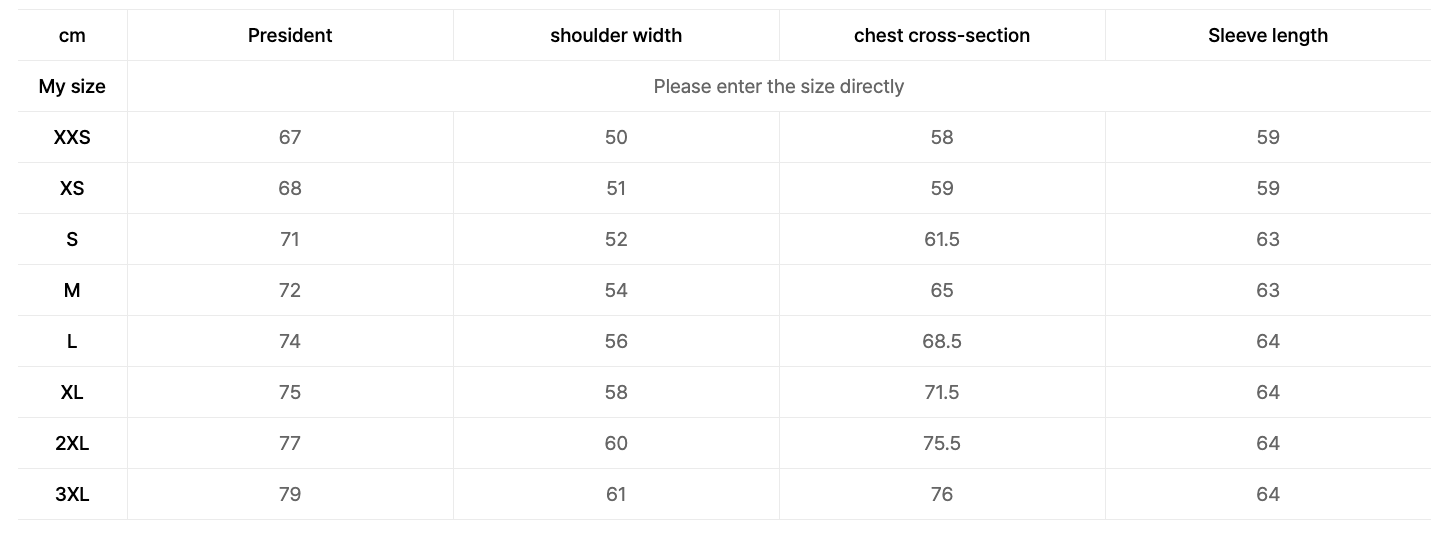Screen dimensions: 1442x544
Task: Click President value 79 for 3XL
Action: pos(290,495)
